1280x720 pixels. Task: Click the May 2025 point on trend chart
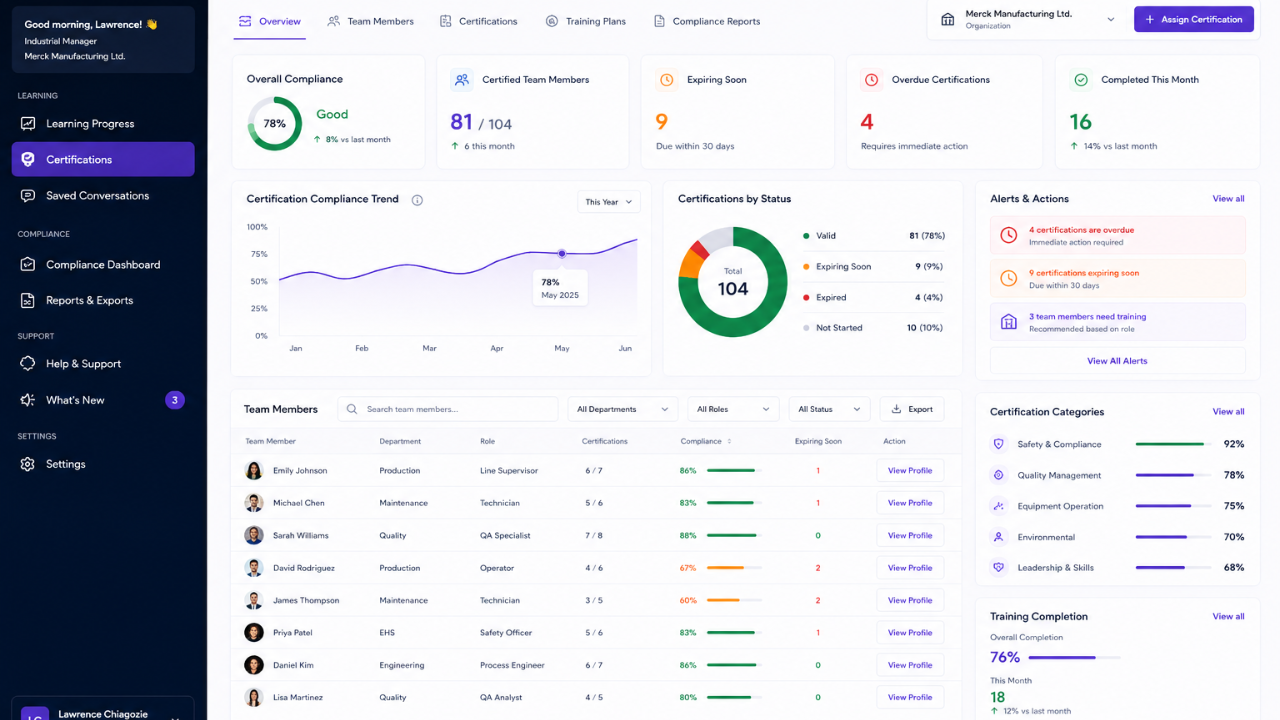pyautogui.click(x=562, y=253)
